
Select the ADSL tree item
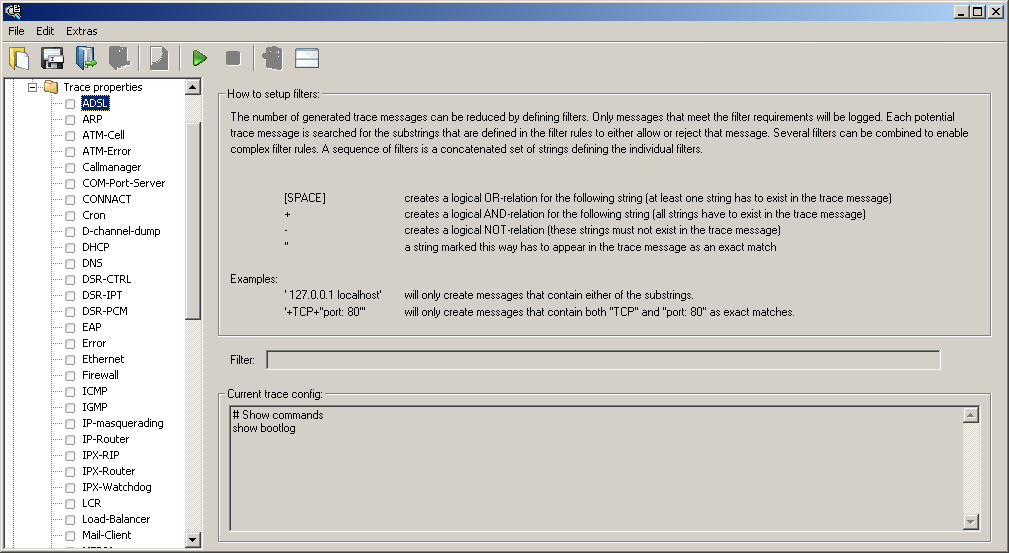pos(95,103)
